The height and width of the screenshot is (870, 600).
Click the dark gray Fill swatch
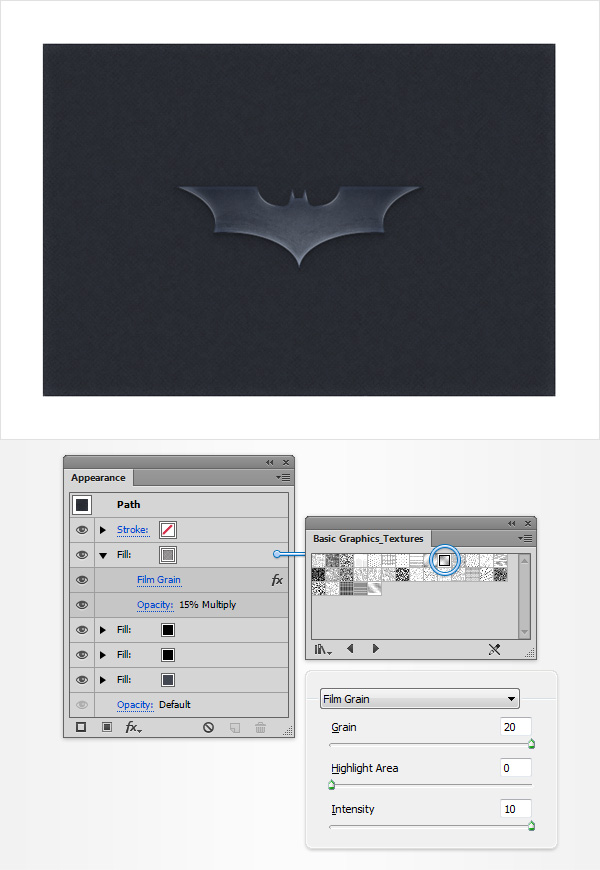(168, 680)
